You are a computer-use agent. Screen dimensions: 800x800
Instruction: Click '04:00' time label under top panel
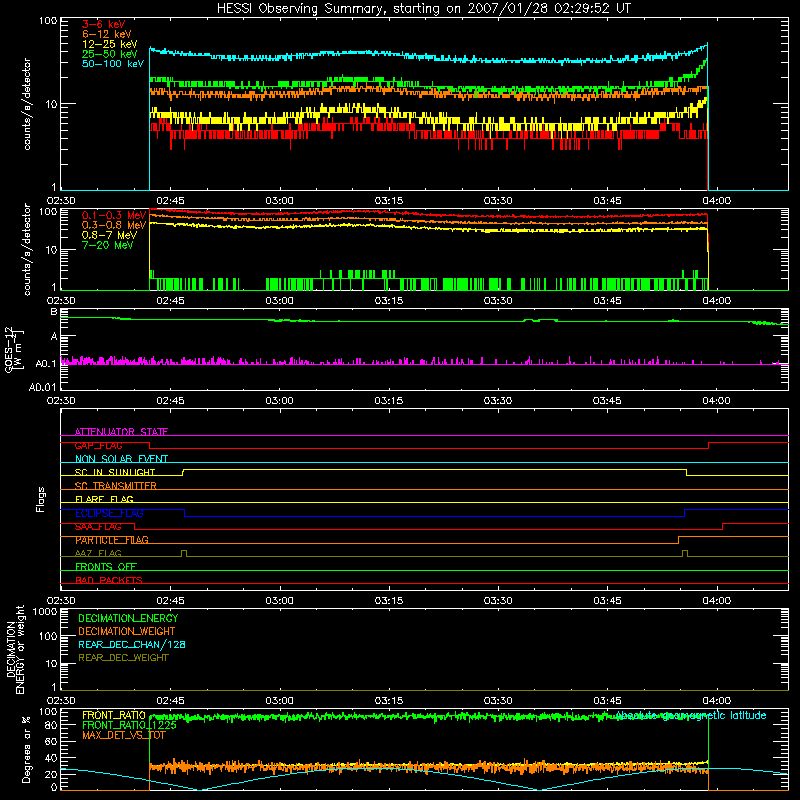click(x=716, y=201)
